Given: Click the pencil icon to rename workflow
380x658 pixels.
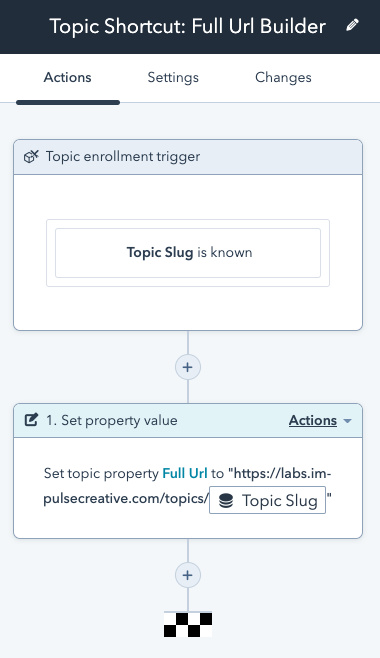Looking at the screenshot, I should click(352, 25).
